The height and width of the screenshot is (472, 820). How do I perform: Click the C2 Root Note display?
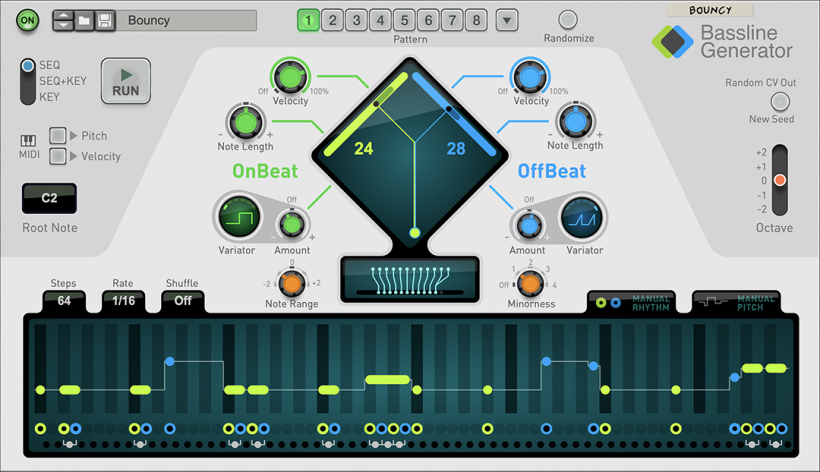49,199
